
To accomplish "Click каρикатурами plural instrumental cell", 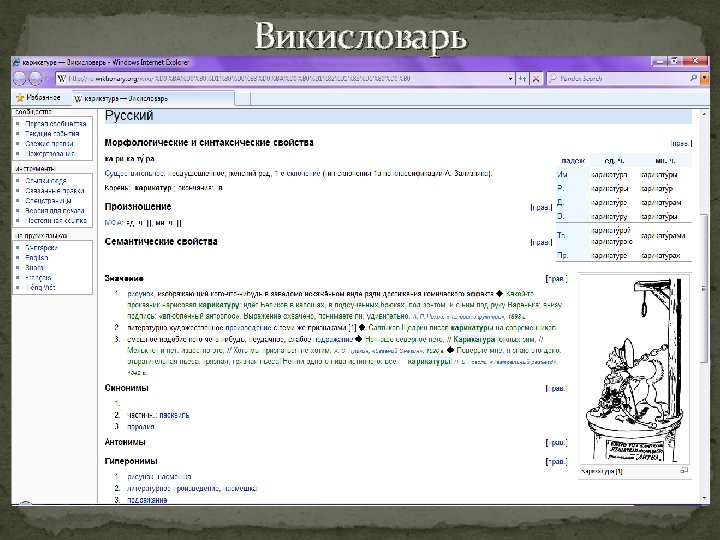I will [663, 236].
